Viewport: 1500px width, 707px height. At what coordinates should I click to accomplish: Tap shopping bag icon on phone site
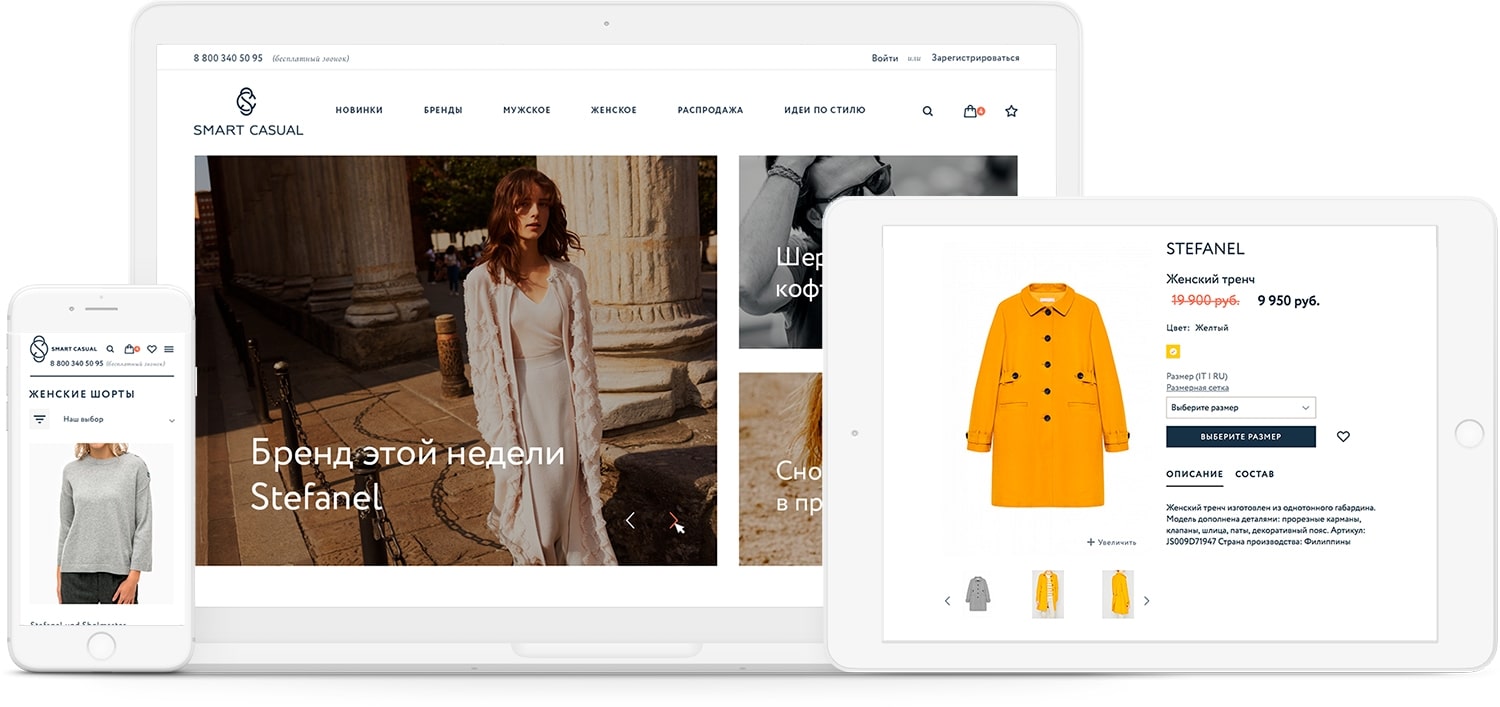point(131,349)
